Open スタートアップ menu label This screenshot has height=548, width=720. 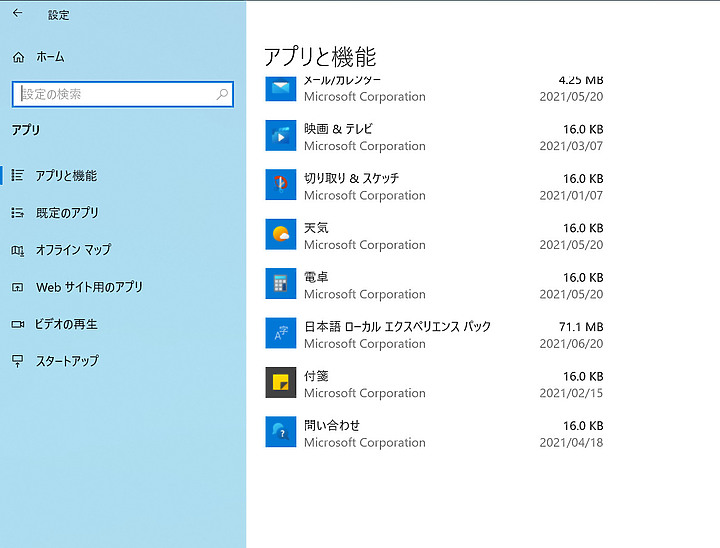pos(67,361)
